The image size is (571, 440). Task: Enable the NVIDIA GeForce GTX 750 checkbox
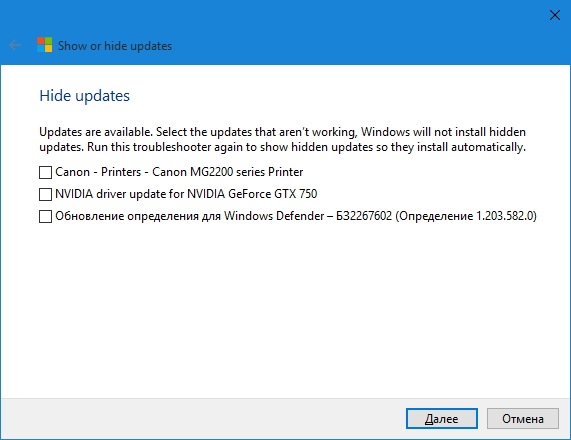tap(45, 194)
